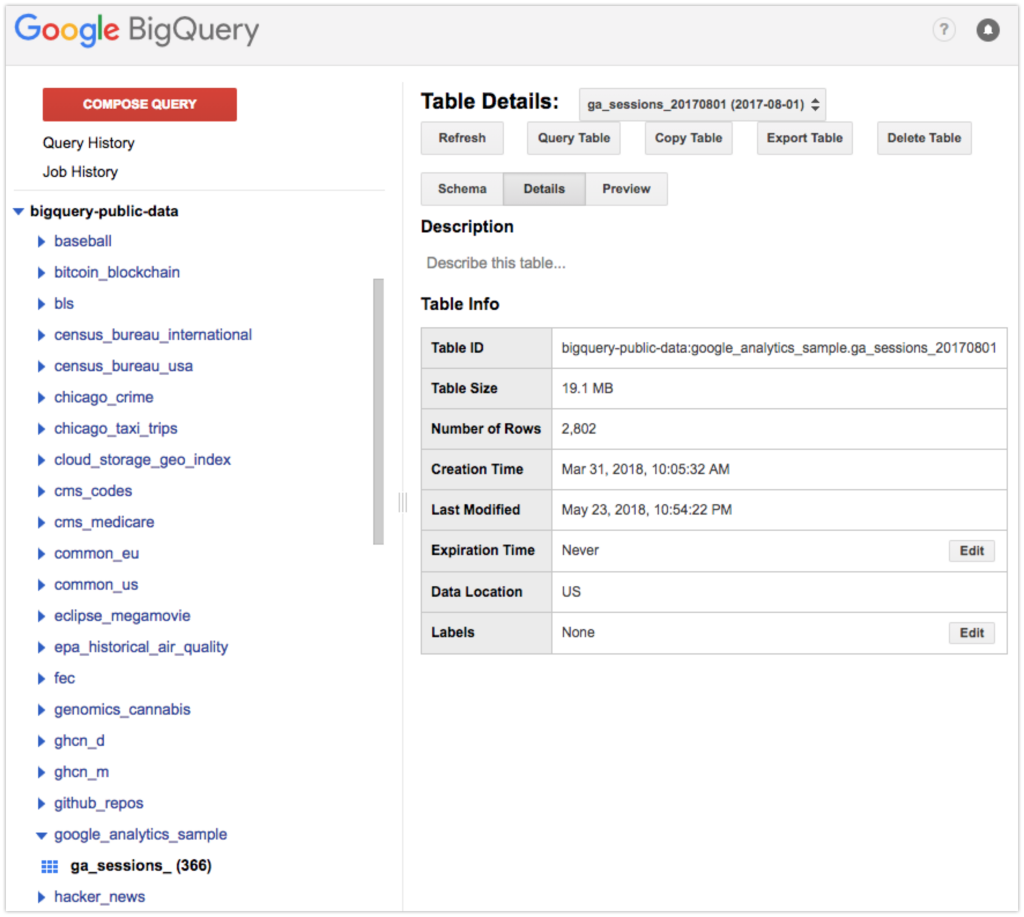The width and height of the screenshot is (1024, 917).
Task: Switch to the Schema tab
Action: pos(462,189)
